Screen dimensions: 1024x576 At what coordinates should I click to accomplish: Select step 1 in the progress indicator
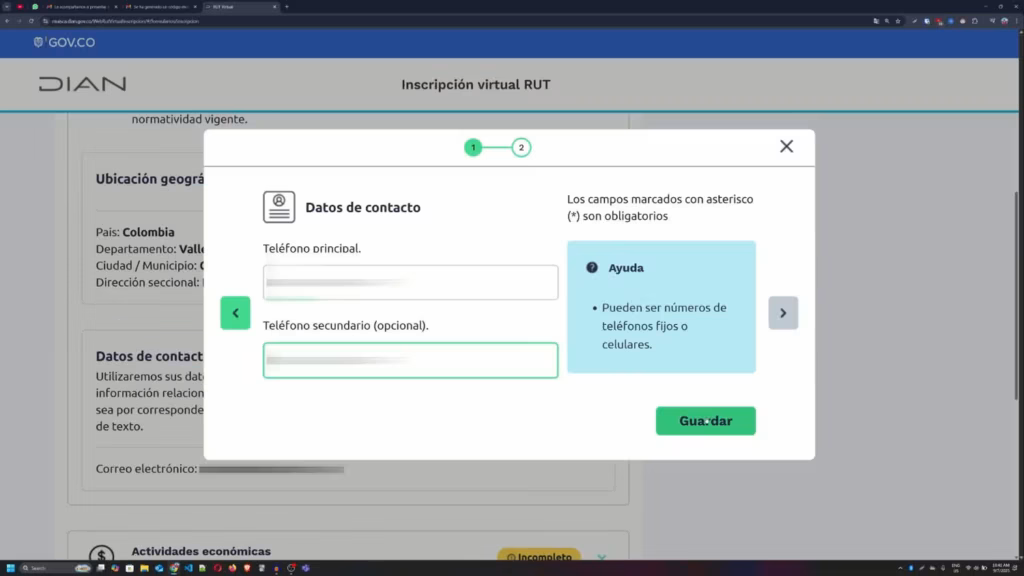click(473, 148)
